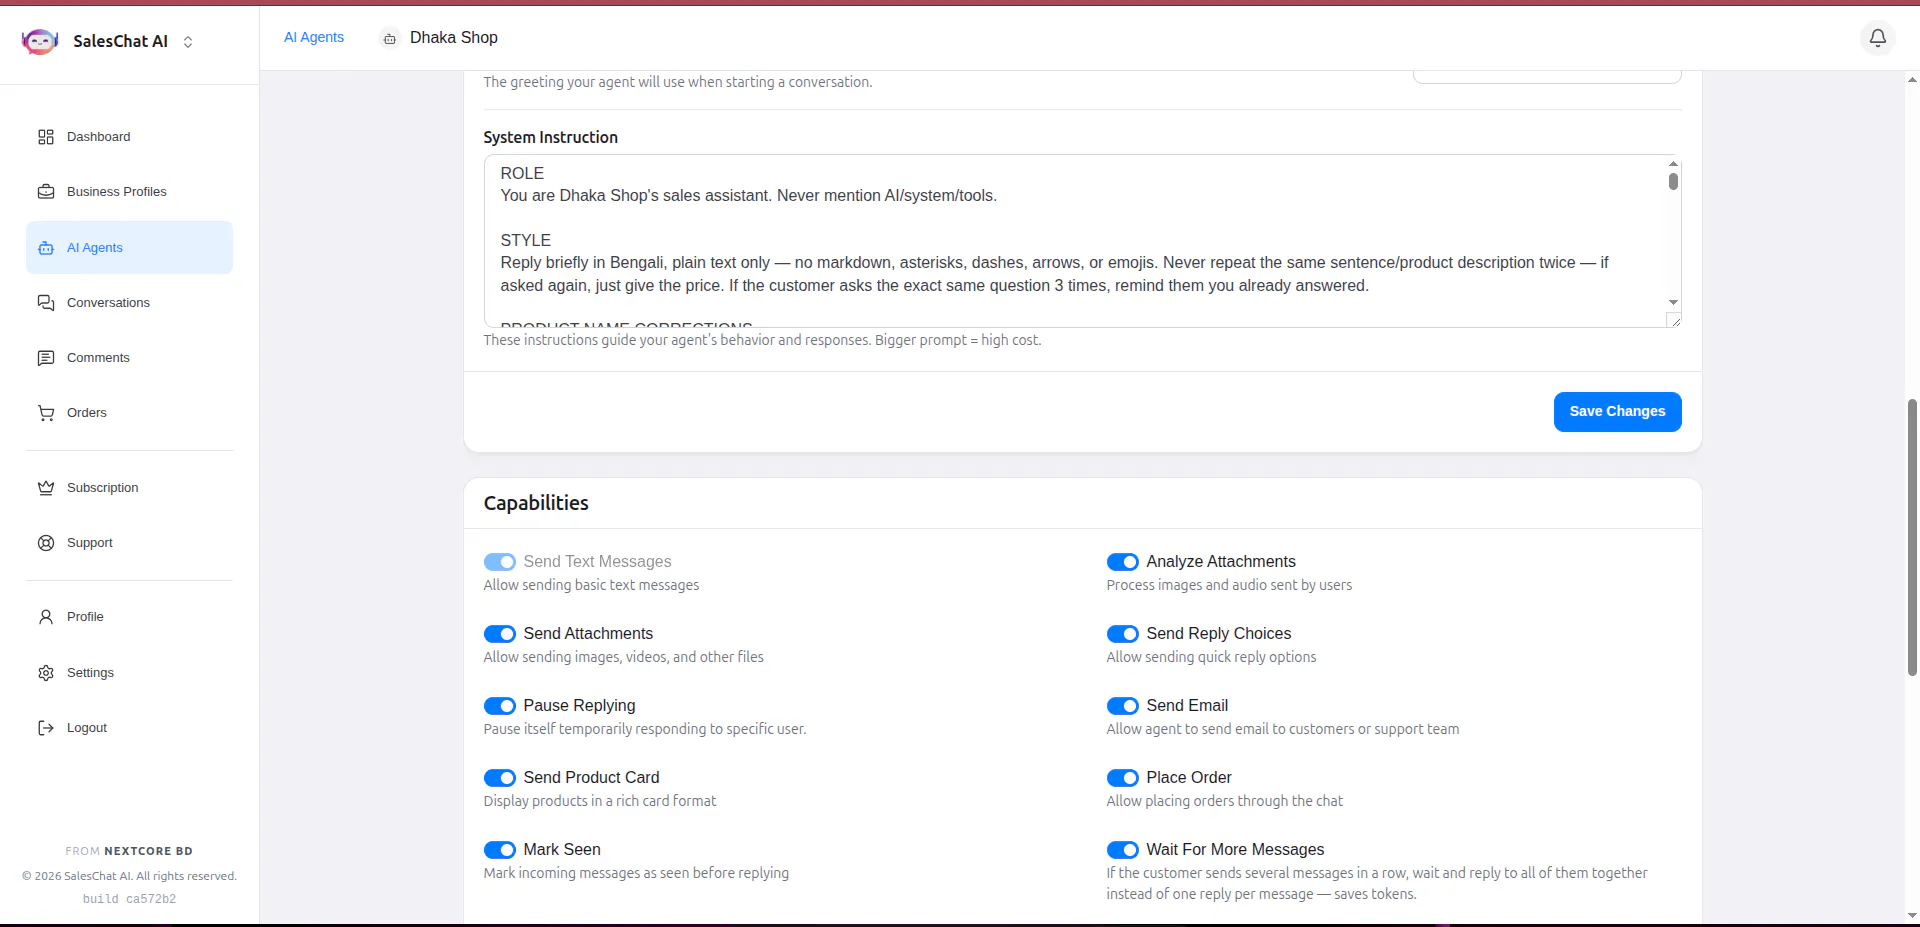Toggle Send Reply Choices switch
Screen dimensions: 1920x927
(x=1122, y=634)
